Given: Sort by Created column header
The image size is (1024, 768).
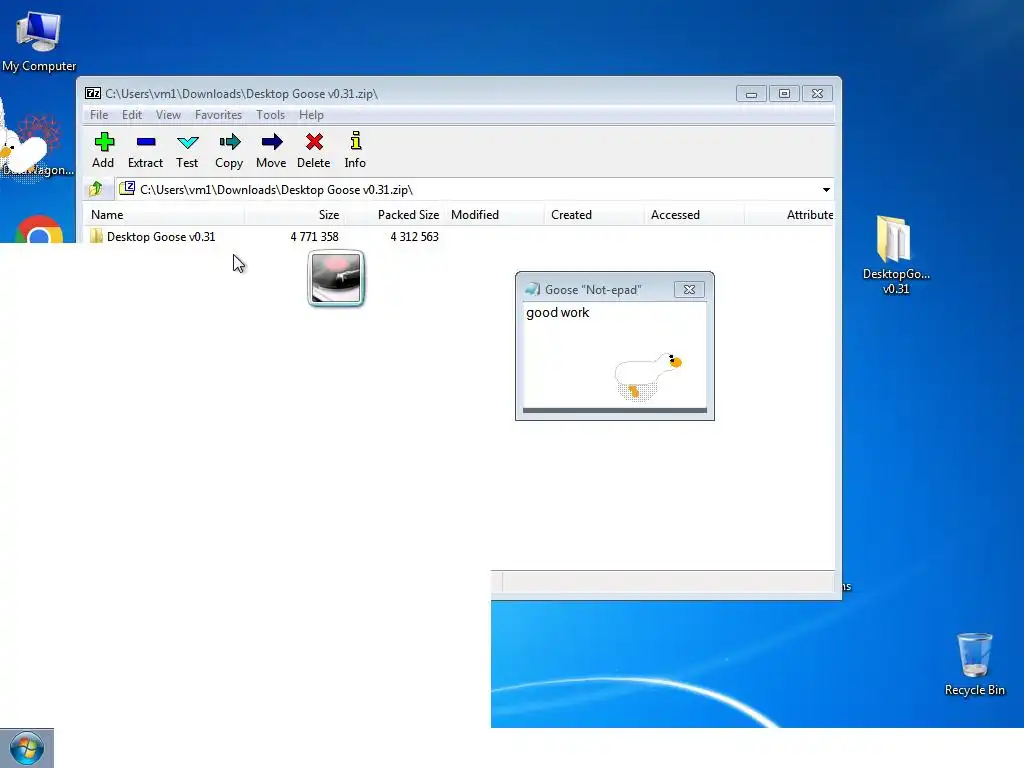Looking at the screenshot, I should [594, 215].
